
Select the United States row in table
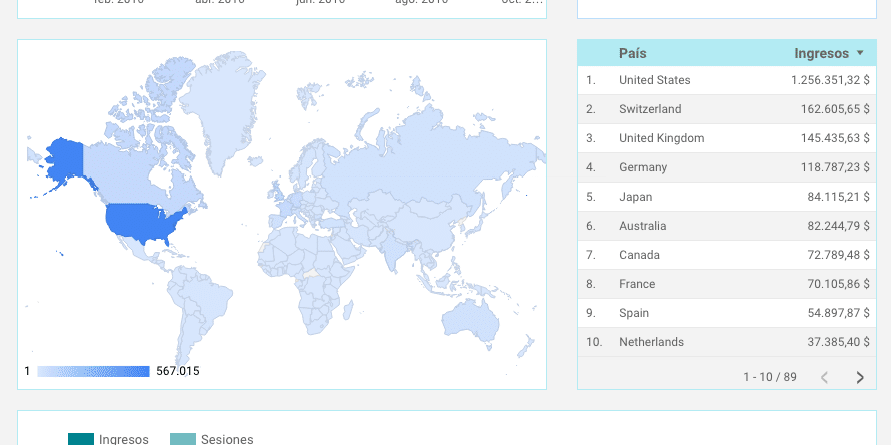click(727, 80)
